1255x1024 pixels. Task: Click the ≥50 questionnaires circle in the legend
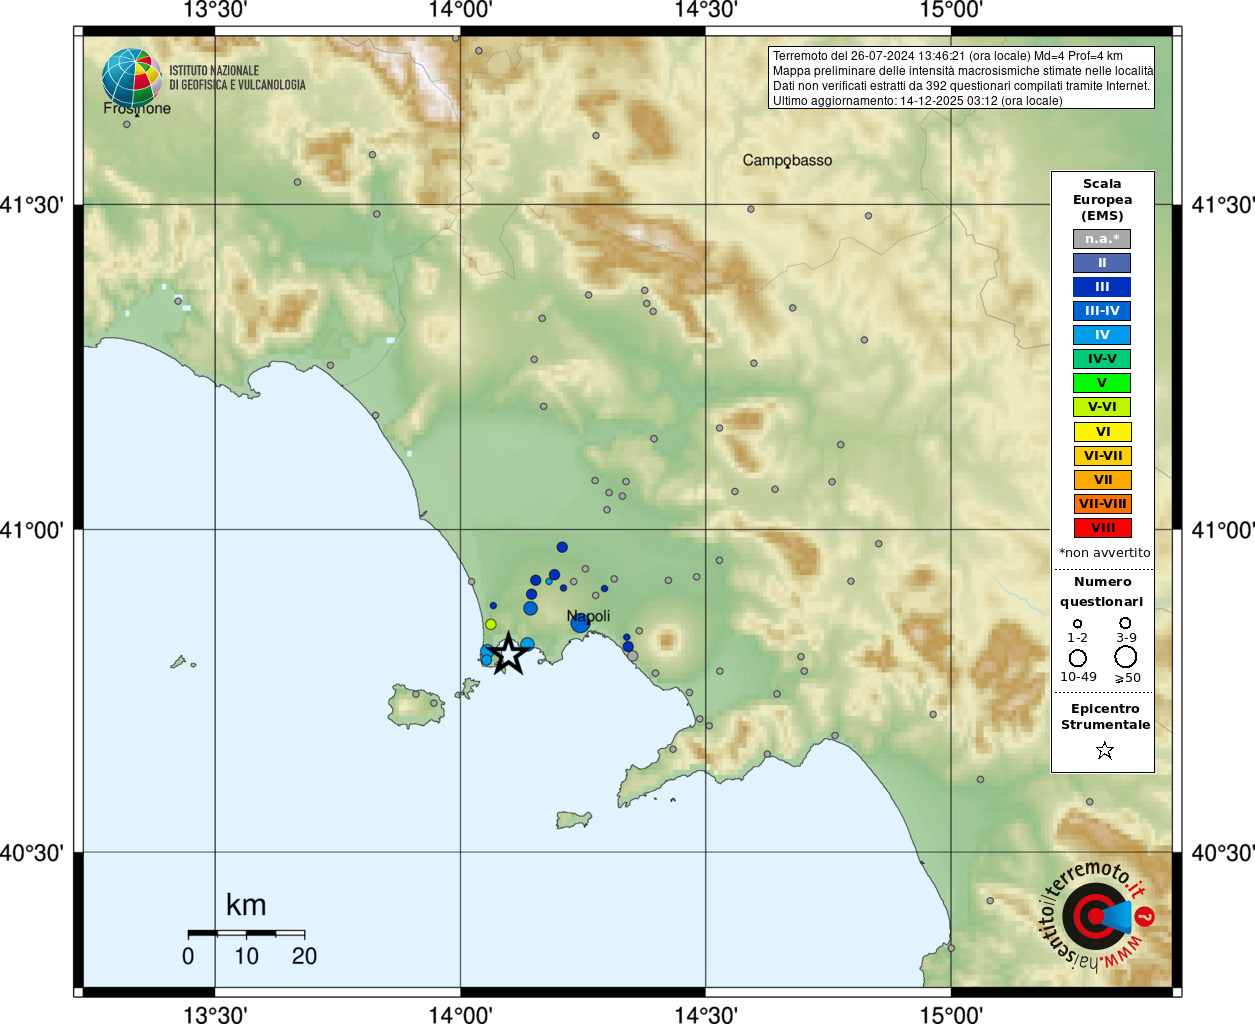coord(1126,657)
